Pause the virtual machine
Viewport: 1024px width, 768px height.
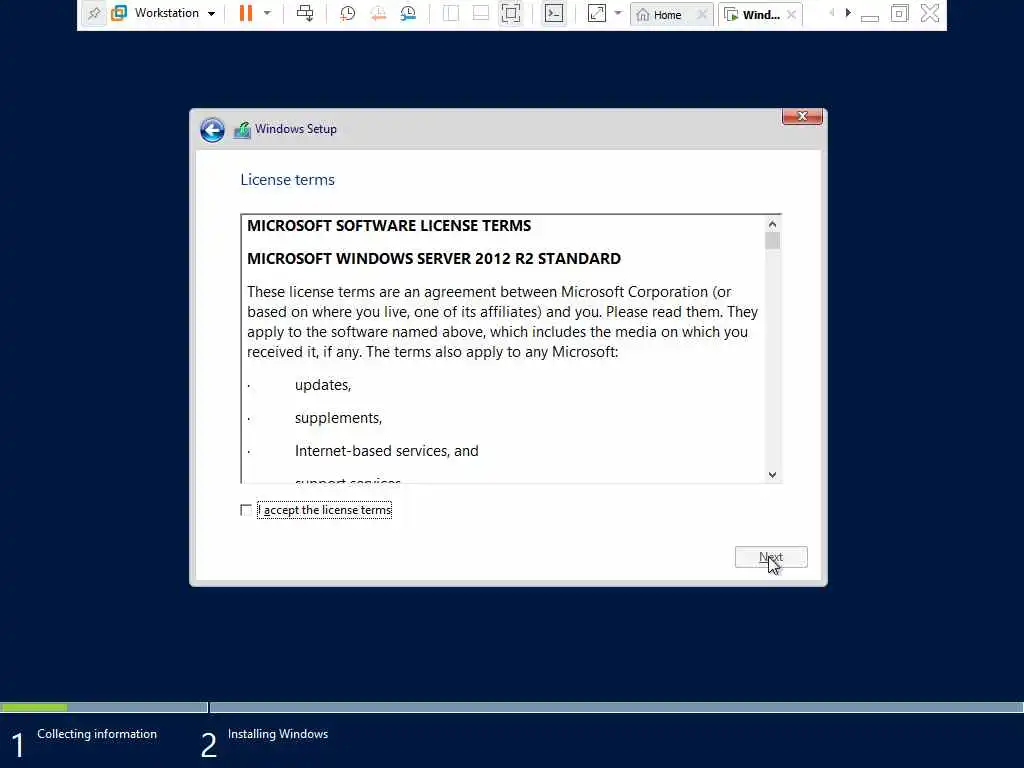[x=246, y=13]
